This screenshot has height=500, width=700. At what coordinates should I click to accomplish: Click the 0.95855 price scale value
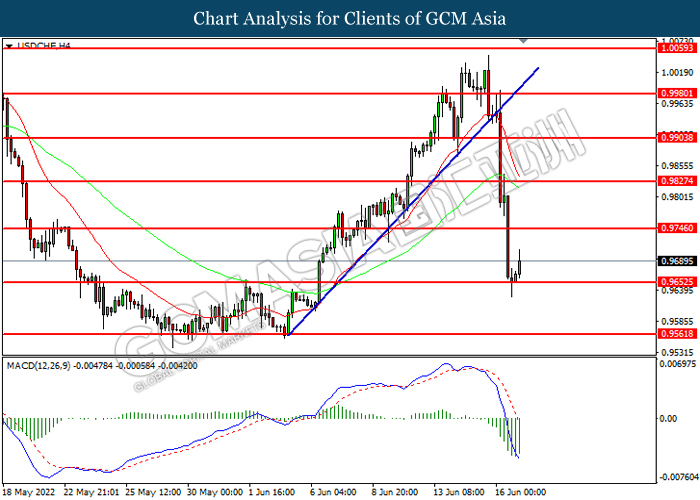coord(677,321)
